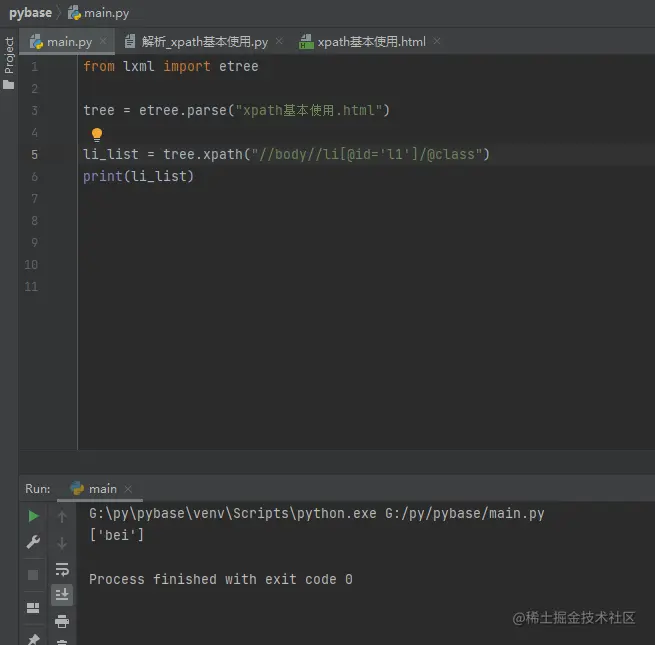
Task: Open run configuration wrench icon
Action: point(33,542)
